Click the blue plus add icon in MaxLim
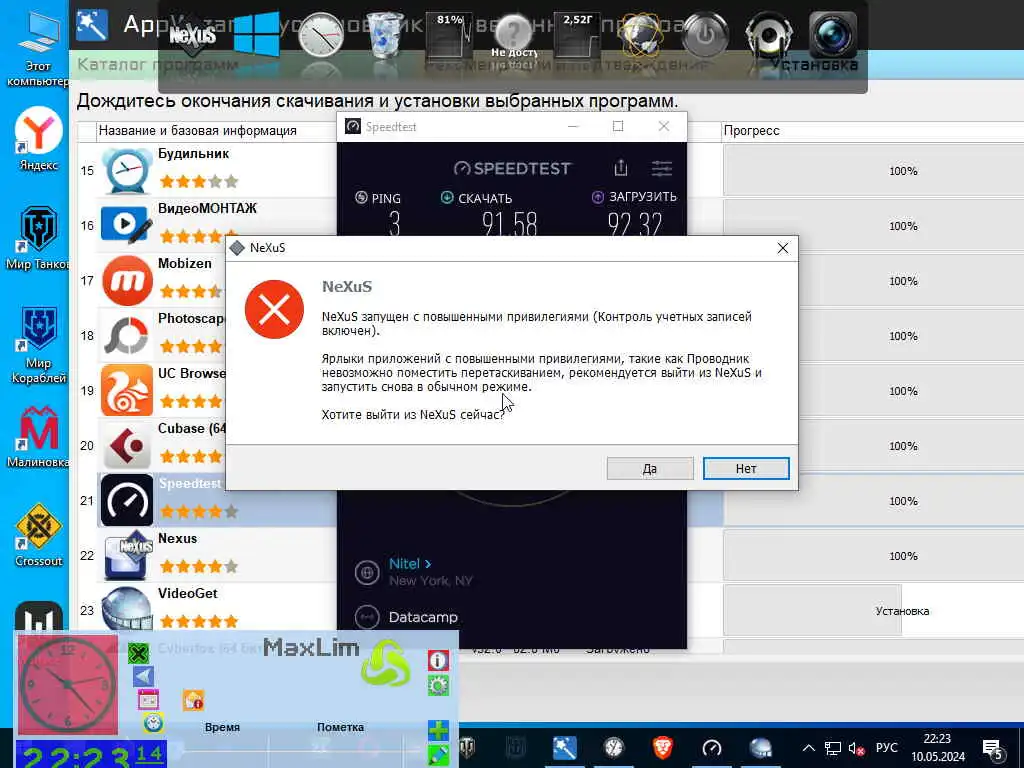This screenshot has height=768, width=1024. point(438,730)
